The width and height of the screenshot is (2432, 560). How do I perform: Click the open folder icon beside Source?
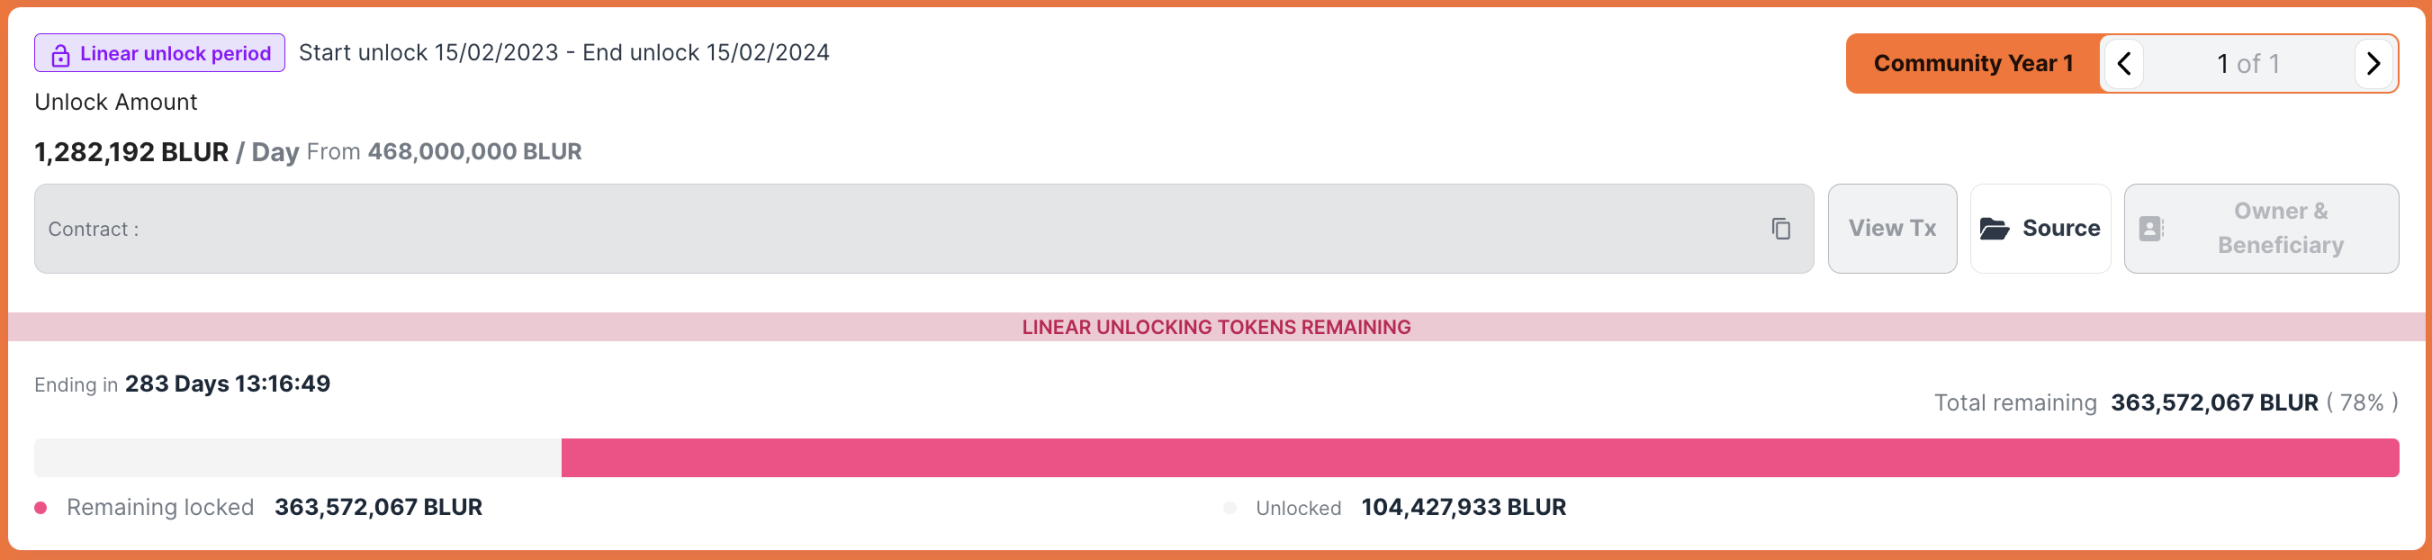pos(1994,229)
